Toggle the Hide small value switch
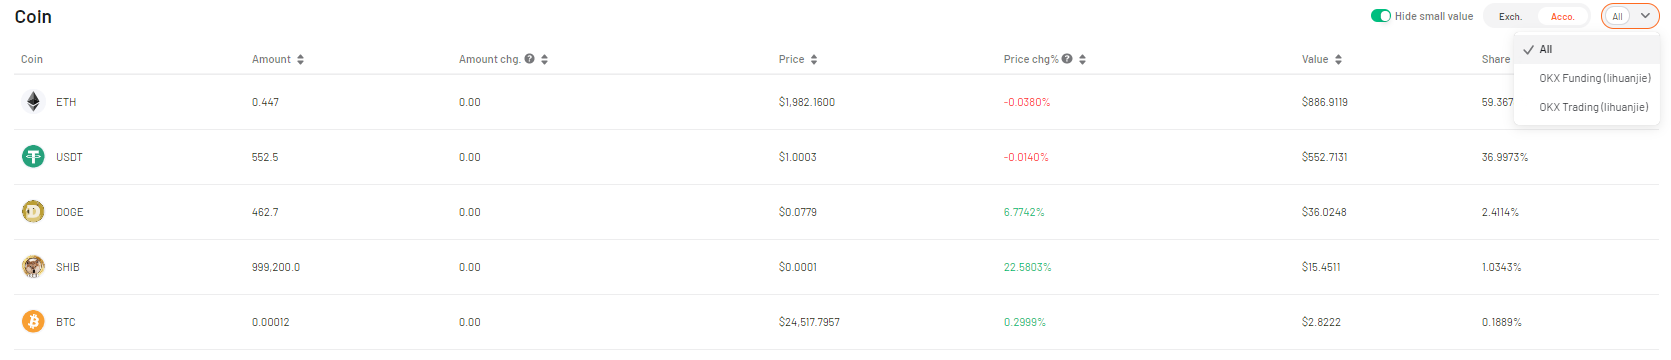 point(1381,16)
